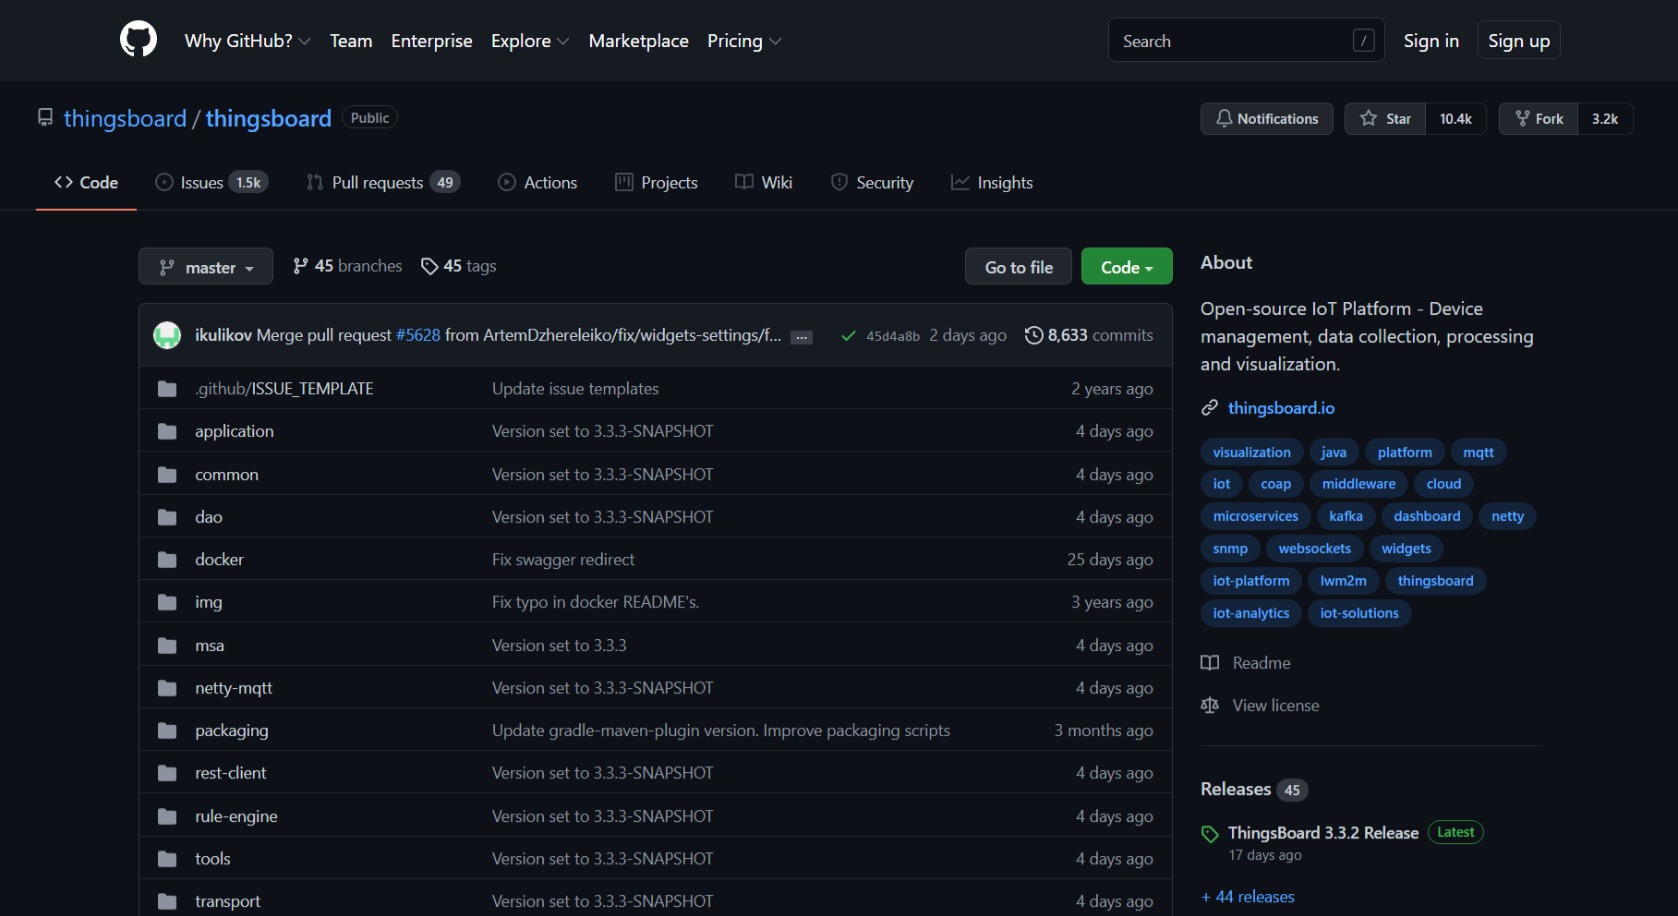Click the link icon beside thingsboard.io

(x=1210, y=408)
